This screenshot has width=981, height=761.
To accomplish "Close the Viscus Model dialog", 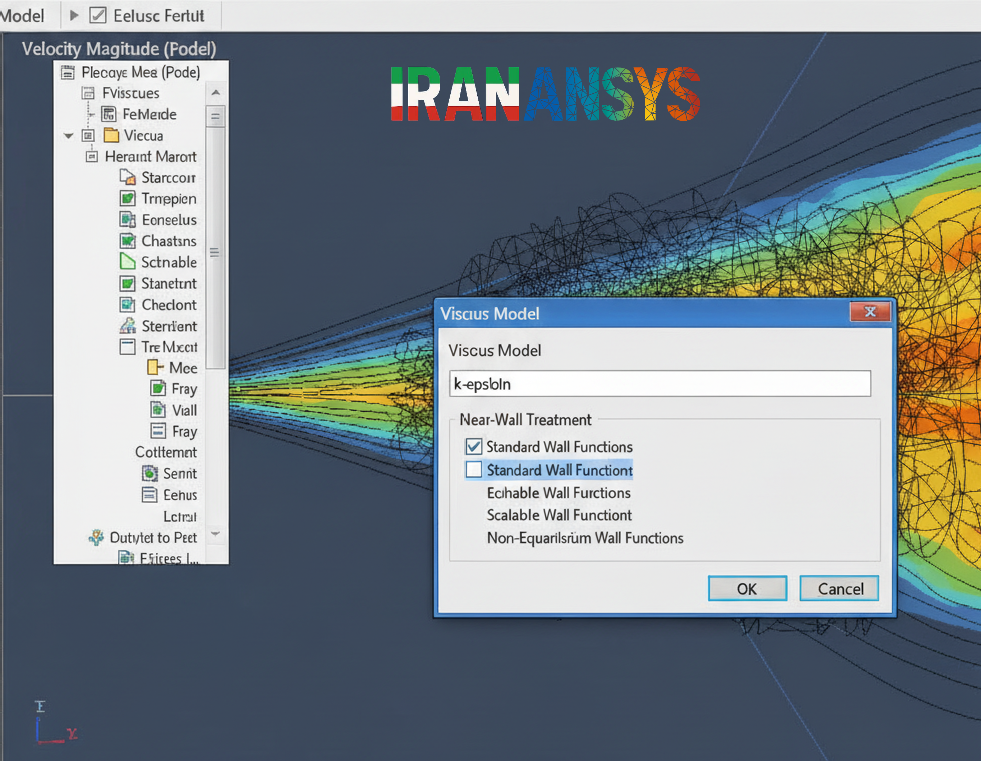I will (870, 312).
